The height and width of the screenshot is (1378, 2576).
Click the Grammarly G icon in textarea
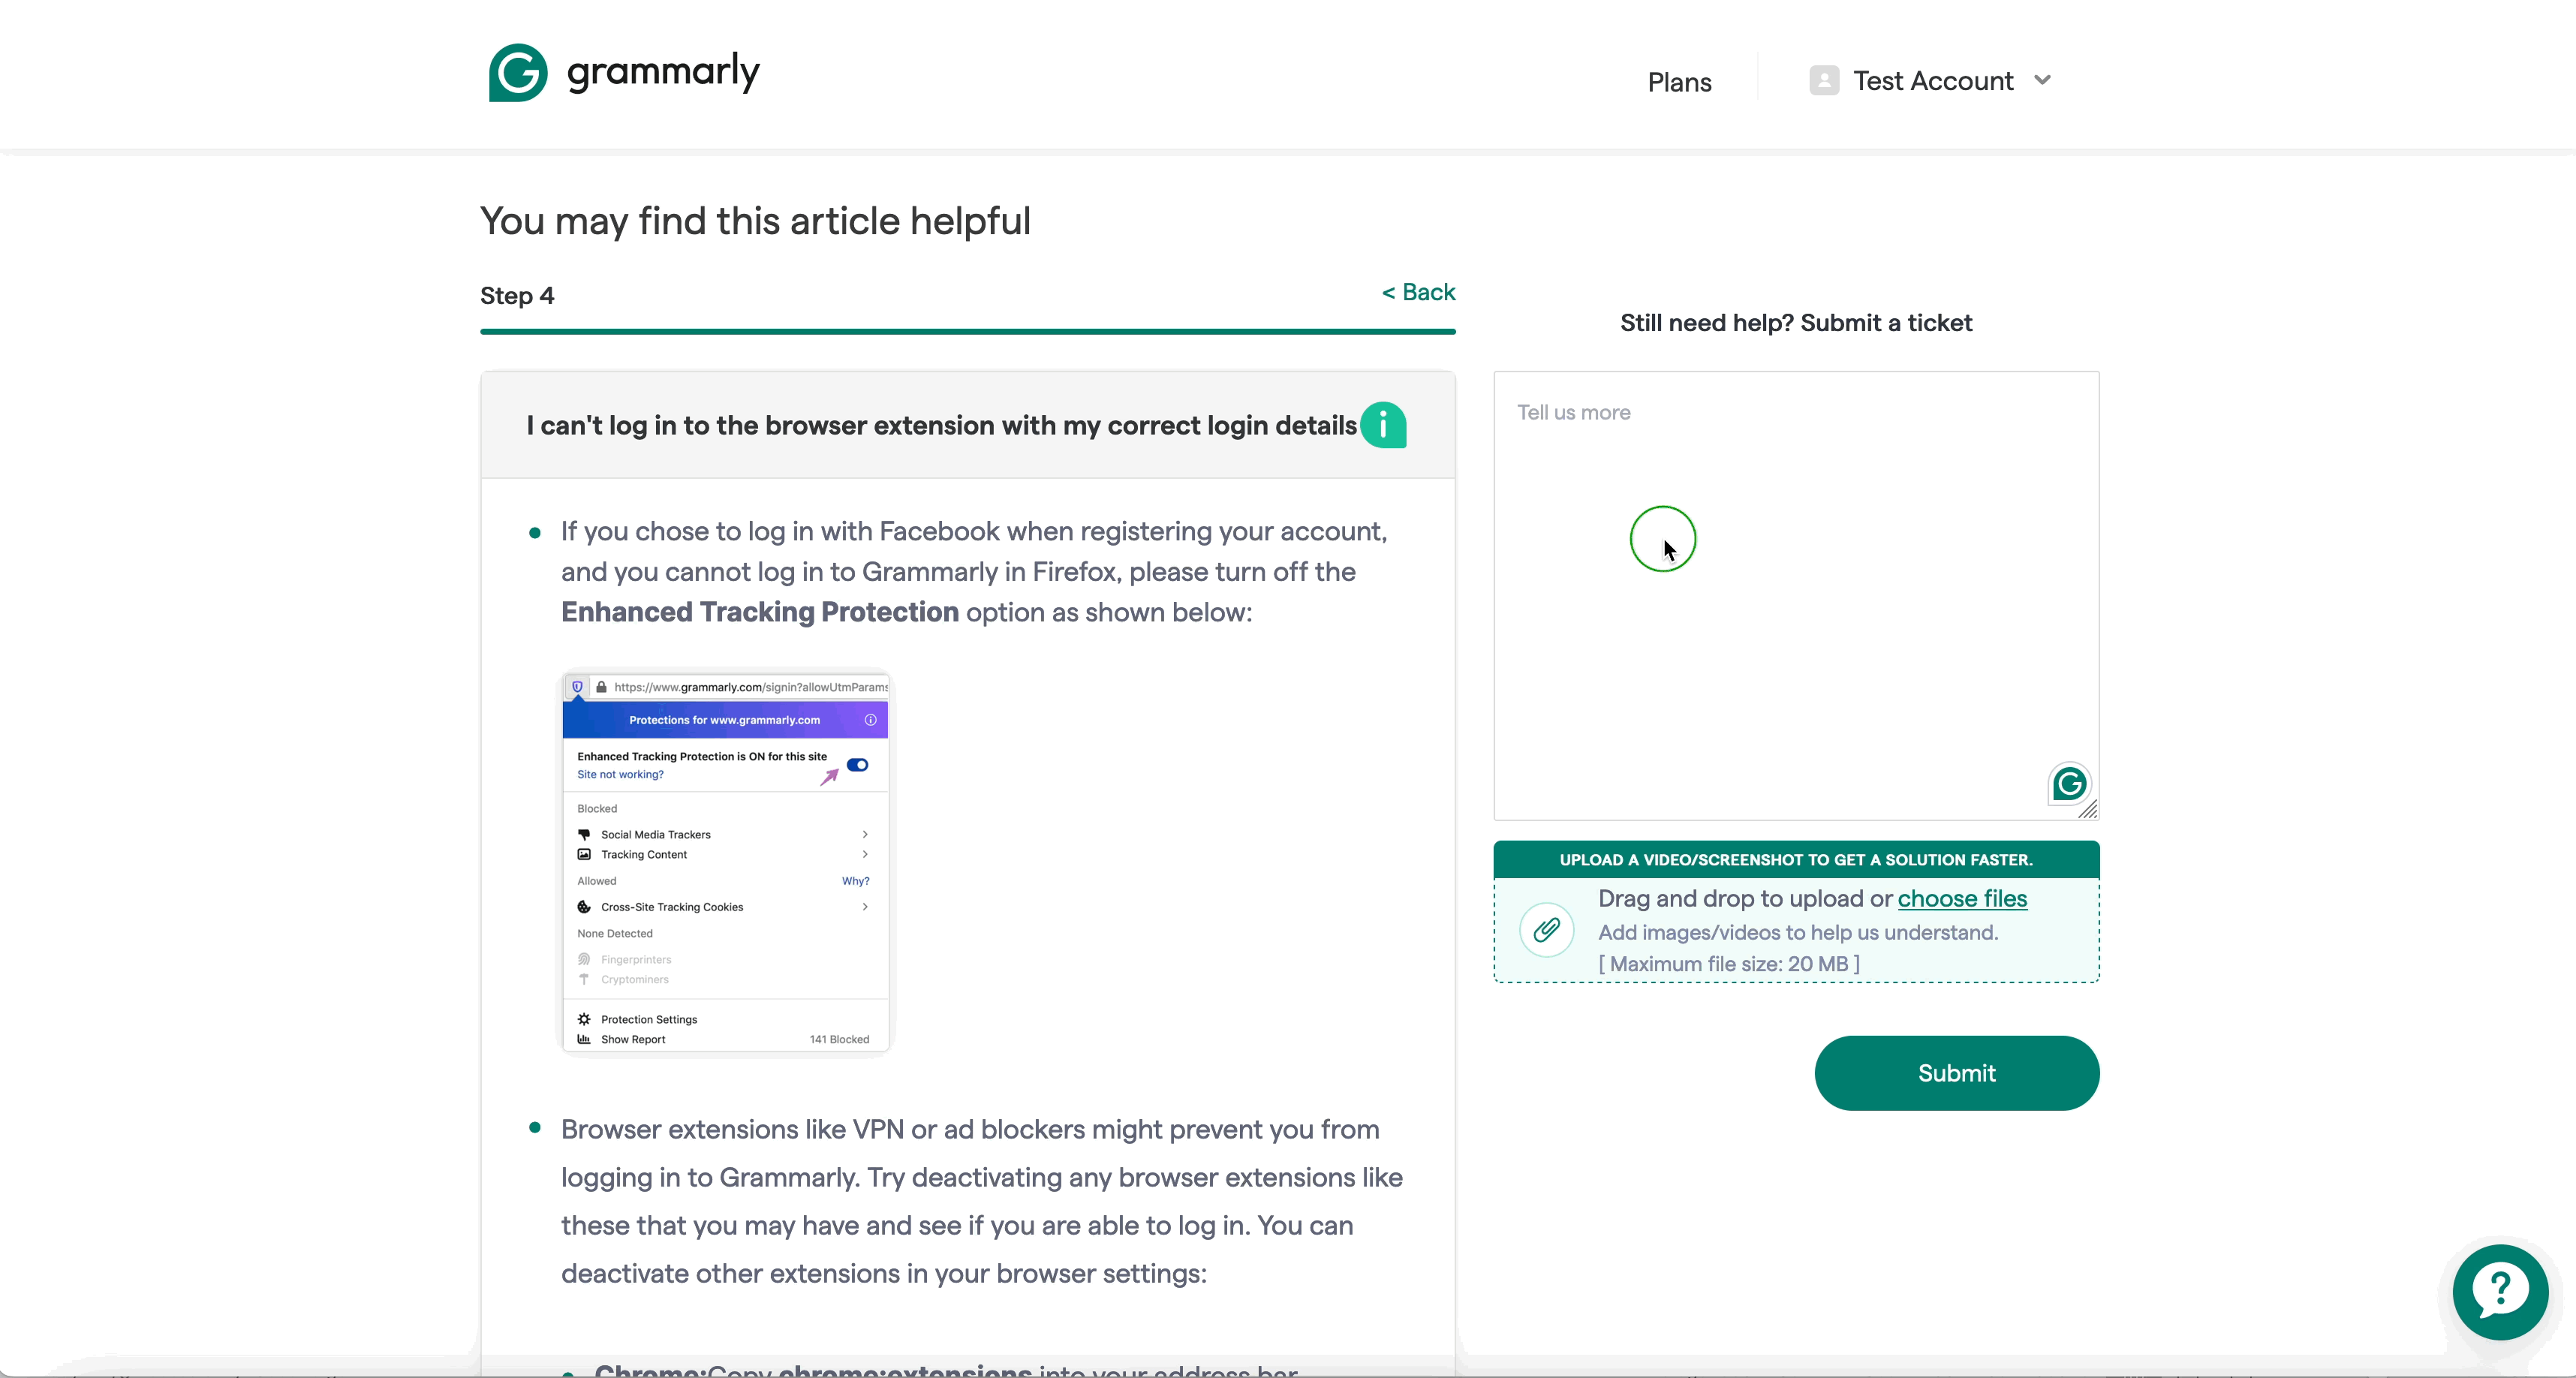(x=2069, y=784)
